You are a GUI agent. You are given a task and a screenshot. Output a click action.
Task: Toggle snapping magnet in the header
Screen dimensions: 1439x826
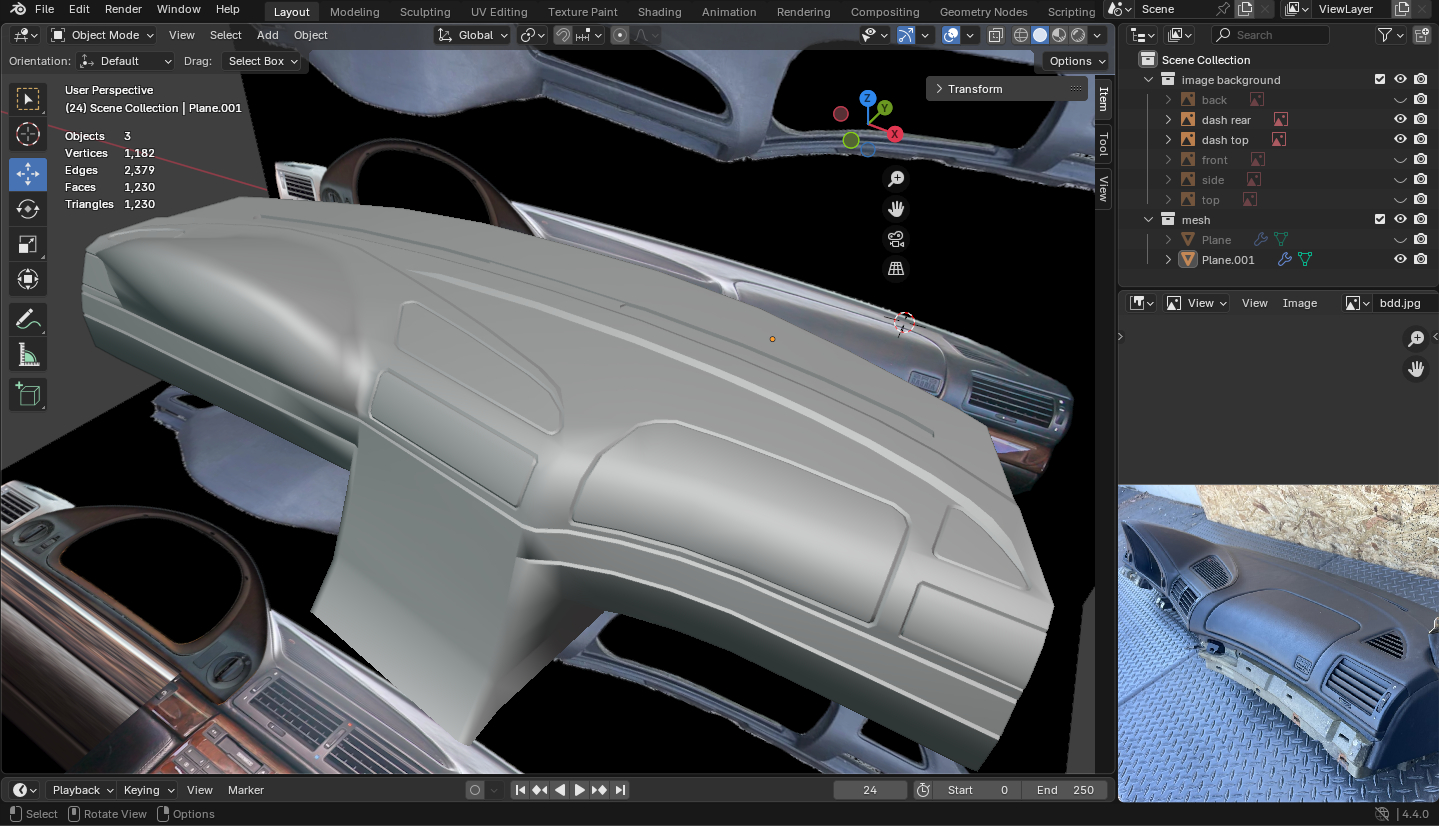point(563,35)
